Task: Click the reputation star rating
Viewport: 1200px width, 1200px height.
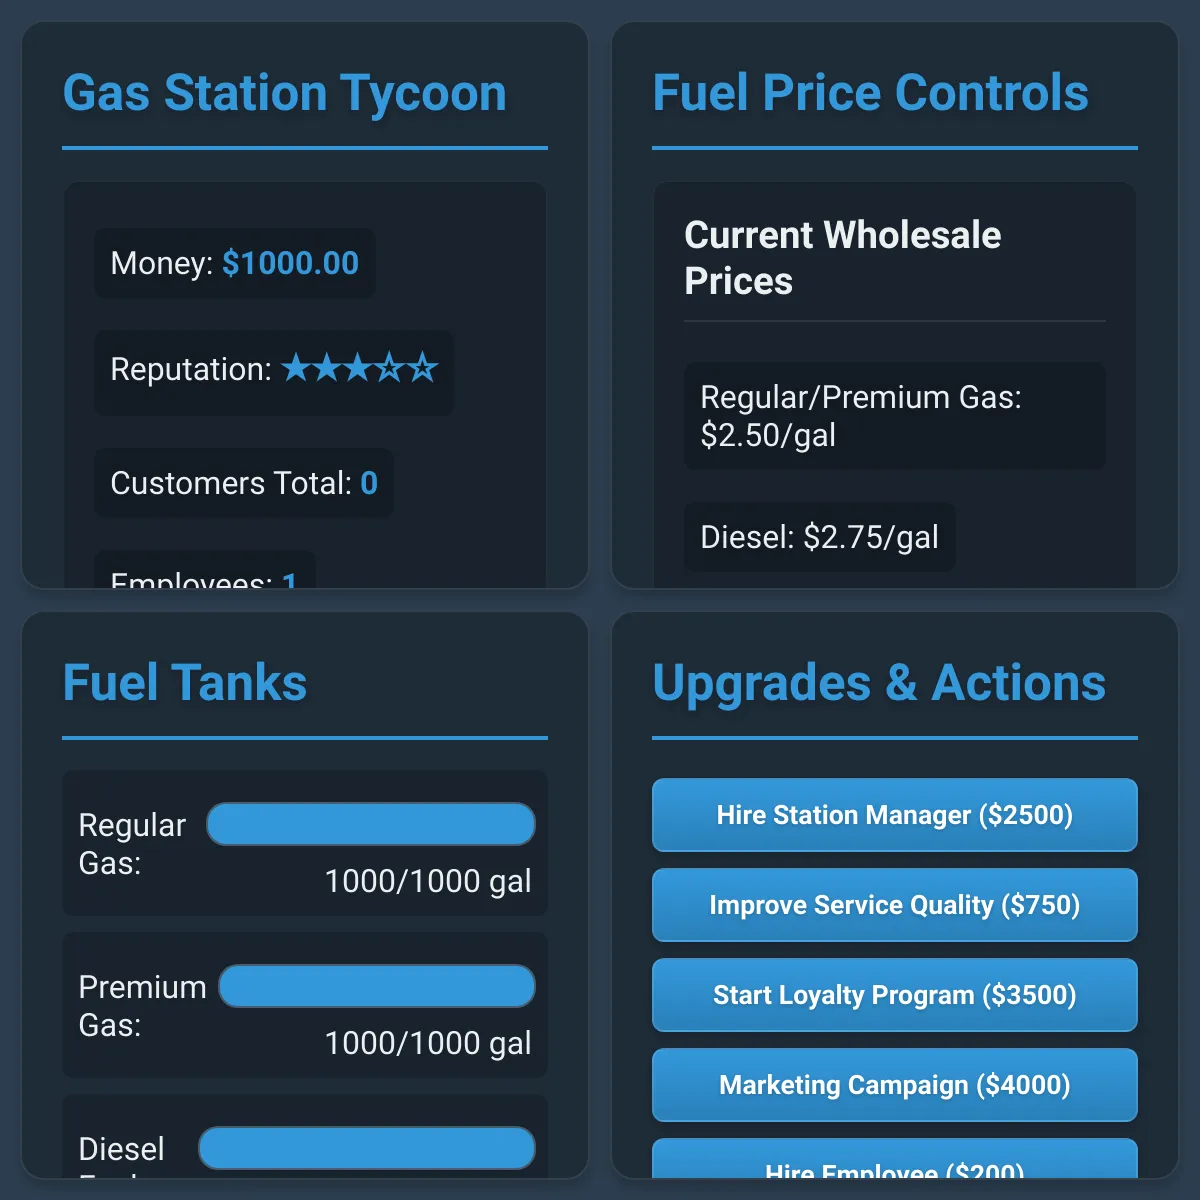Action: [x=360, y=368]
